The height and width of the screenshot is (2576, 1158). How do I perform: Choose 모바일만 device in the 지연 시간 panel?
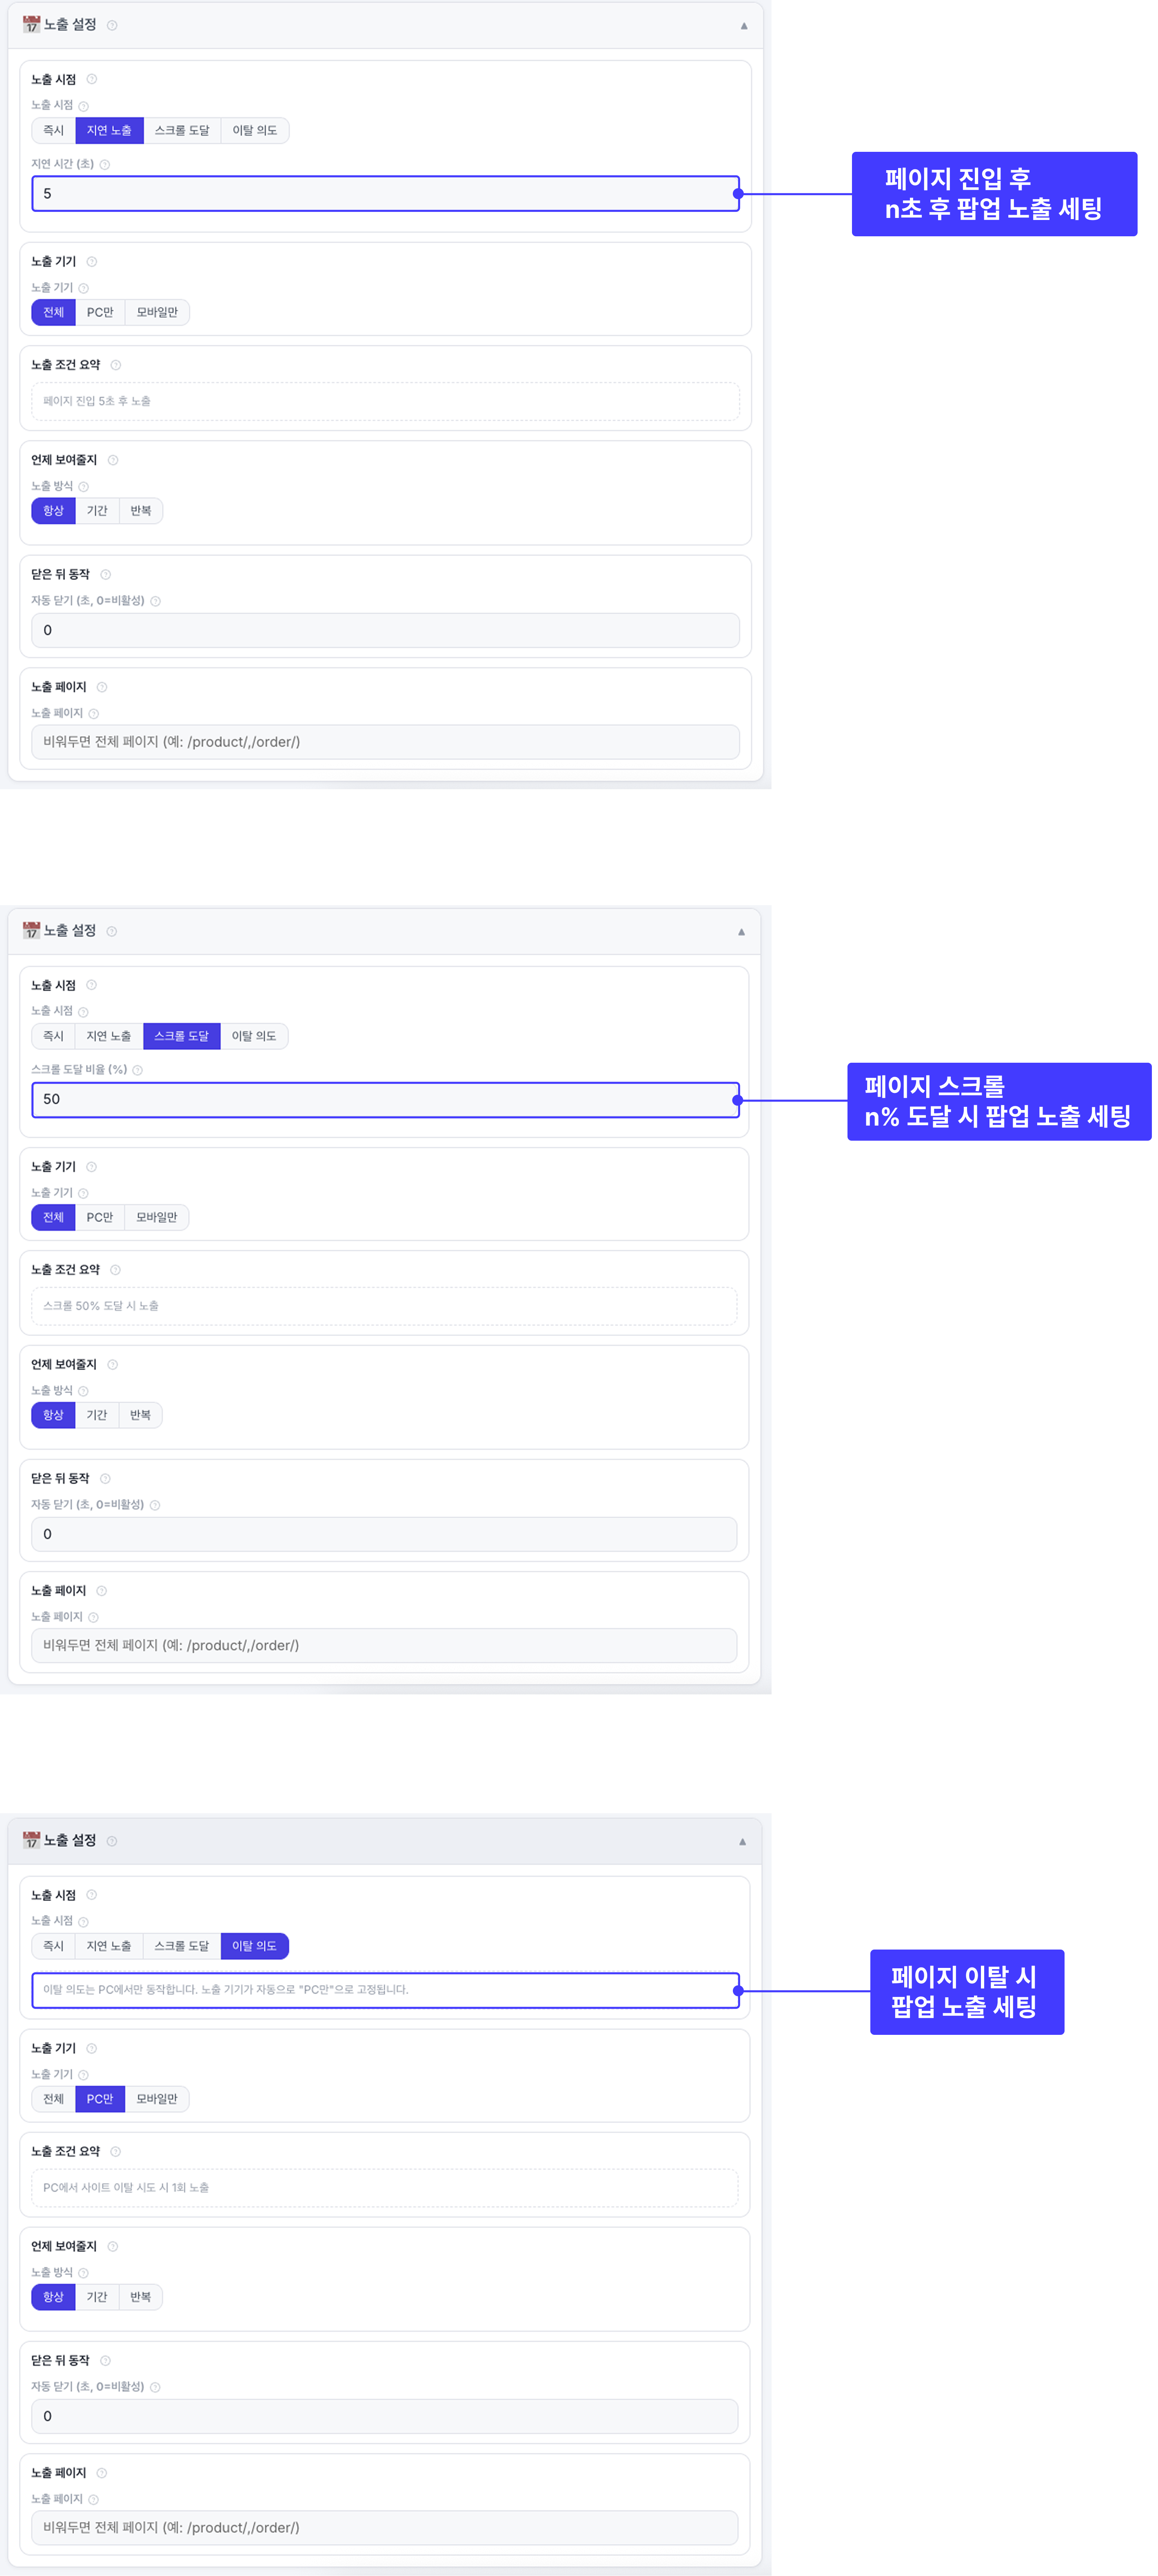coord(157,313)
